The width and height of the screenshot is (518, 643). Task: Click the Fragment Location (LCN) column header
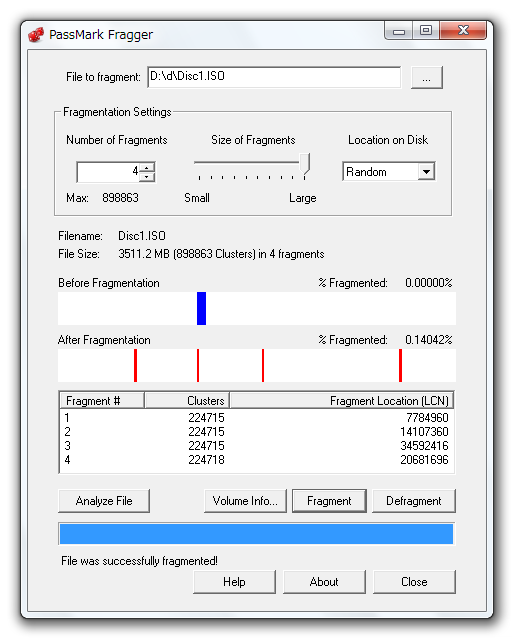342,400
